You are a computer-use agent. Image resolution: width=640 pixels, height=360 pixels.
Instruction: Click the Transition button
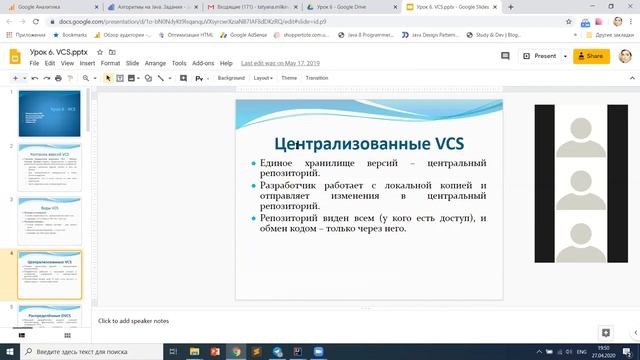(317, 78)
